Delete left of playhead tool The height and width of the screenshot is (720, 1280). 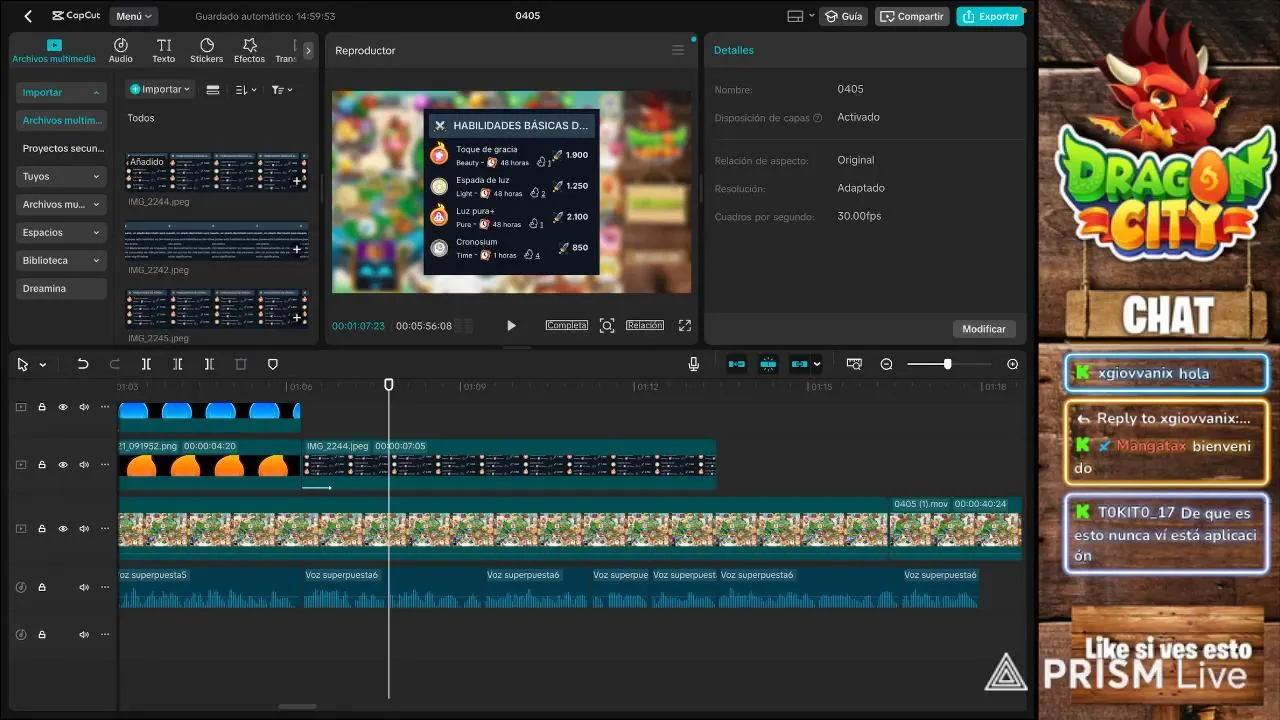tap(178, 364)
